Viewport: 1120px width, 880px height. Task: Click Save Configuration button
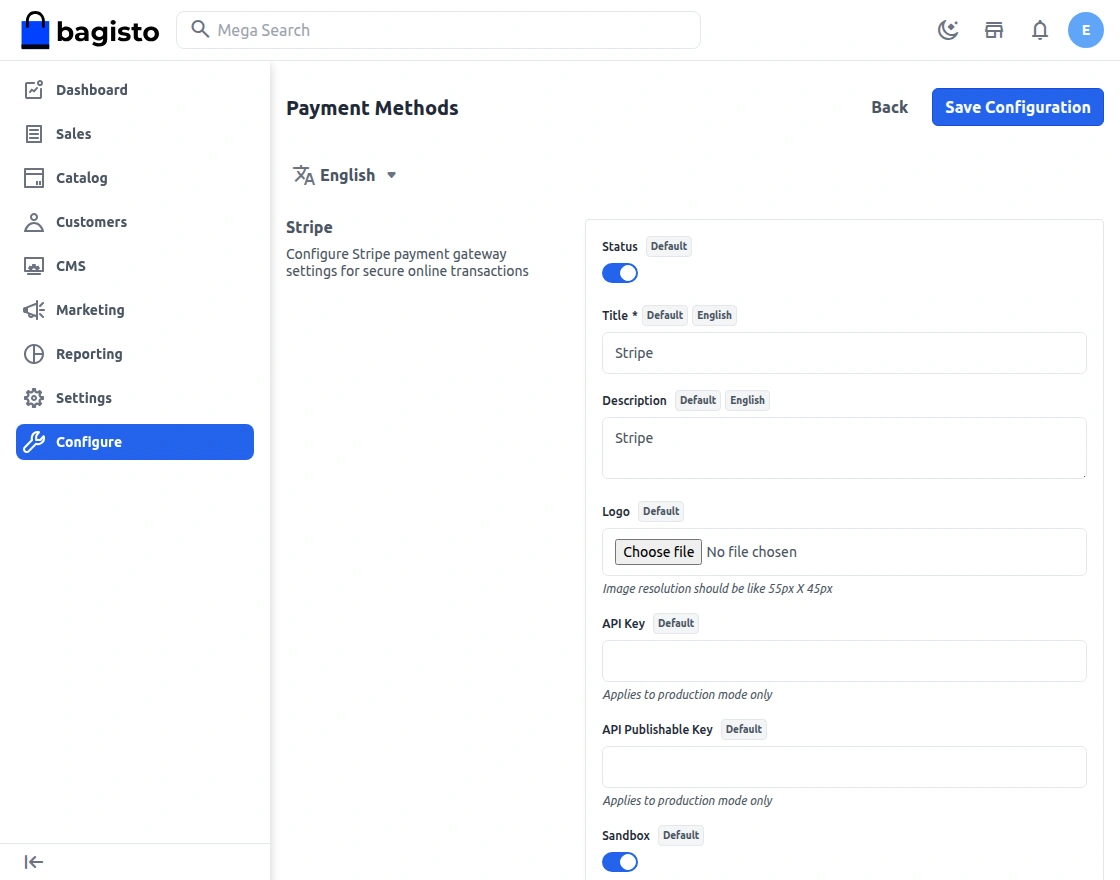1017,107
